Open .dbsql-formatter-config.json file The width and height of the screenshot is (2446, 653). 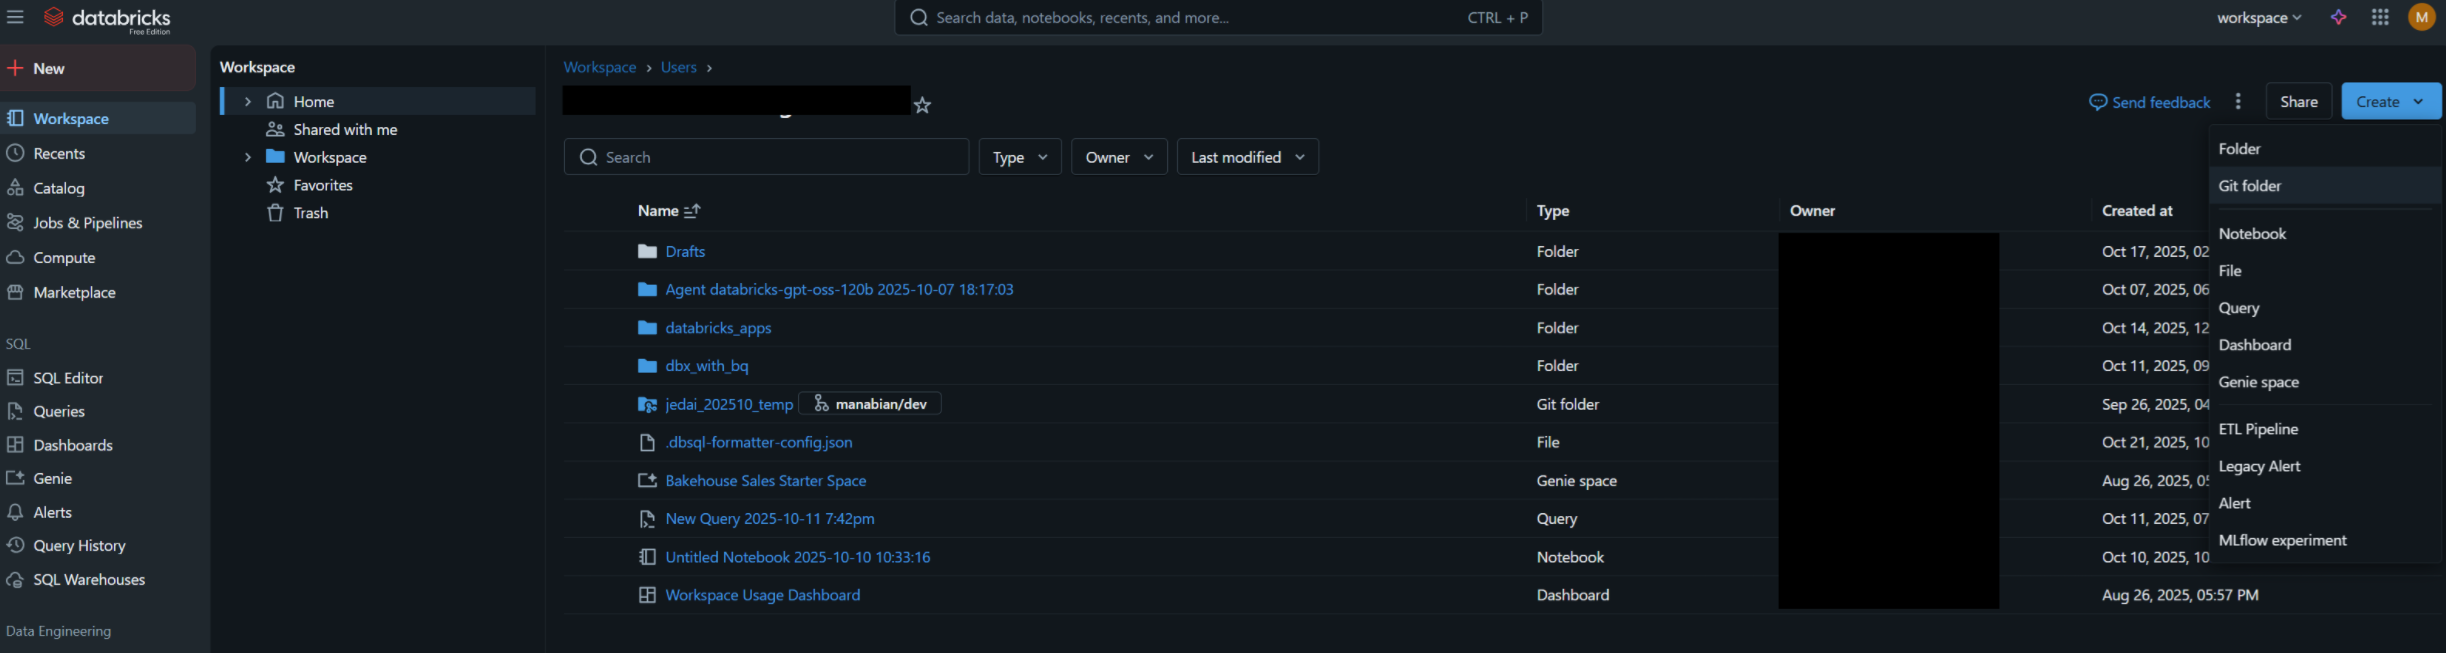tap(759, 442)
